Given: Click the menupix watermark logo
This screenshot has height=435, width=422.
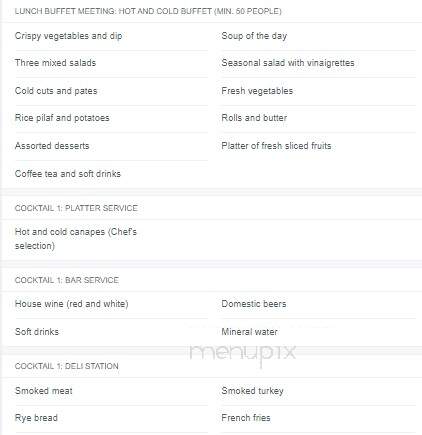Looking at the screenshot, I should pyautogui.click(x=243, y=354).
